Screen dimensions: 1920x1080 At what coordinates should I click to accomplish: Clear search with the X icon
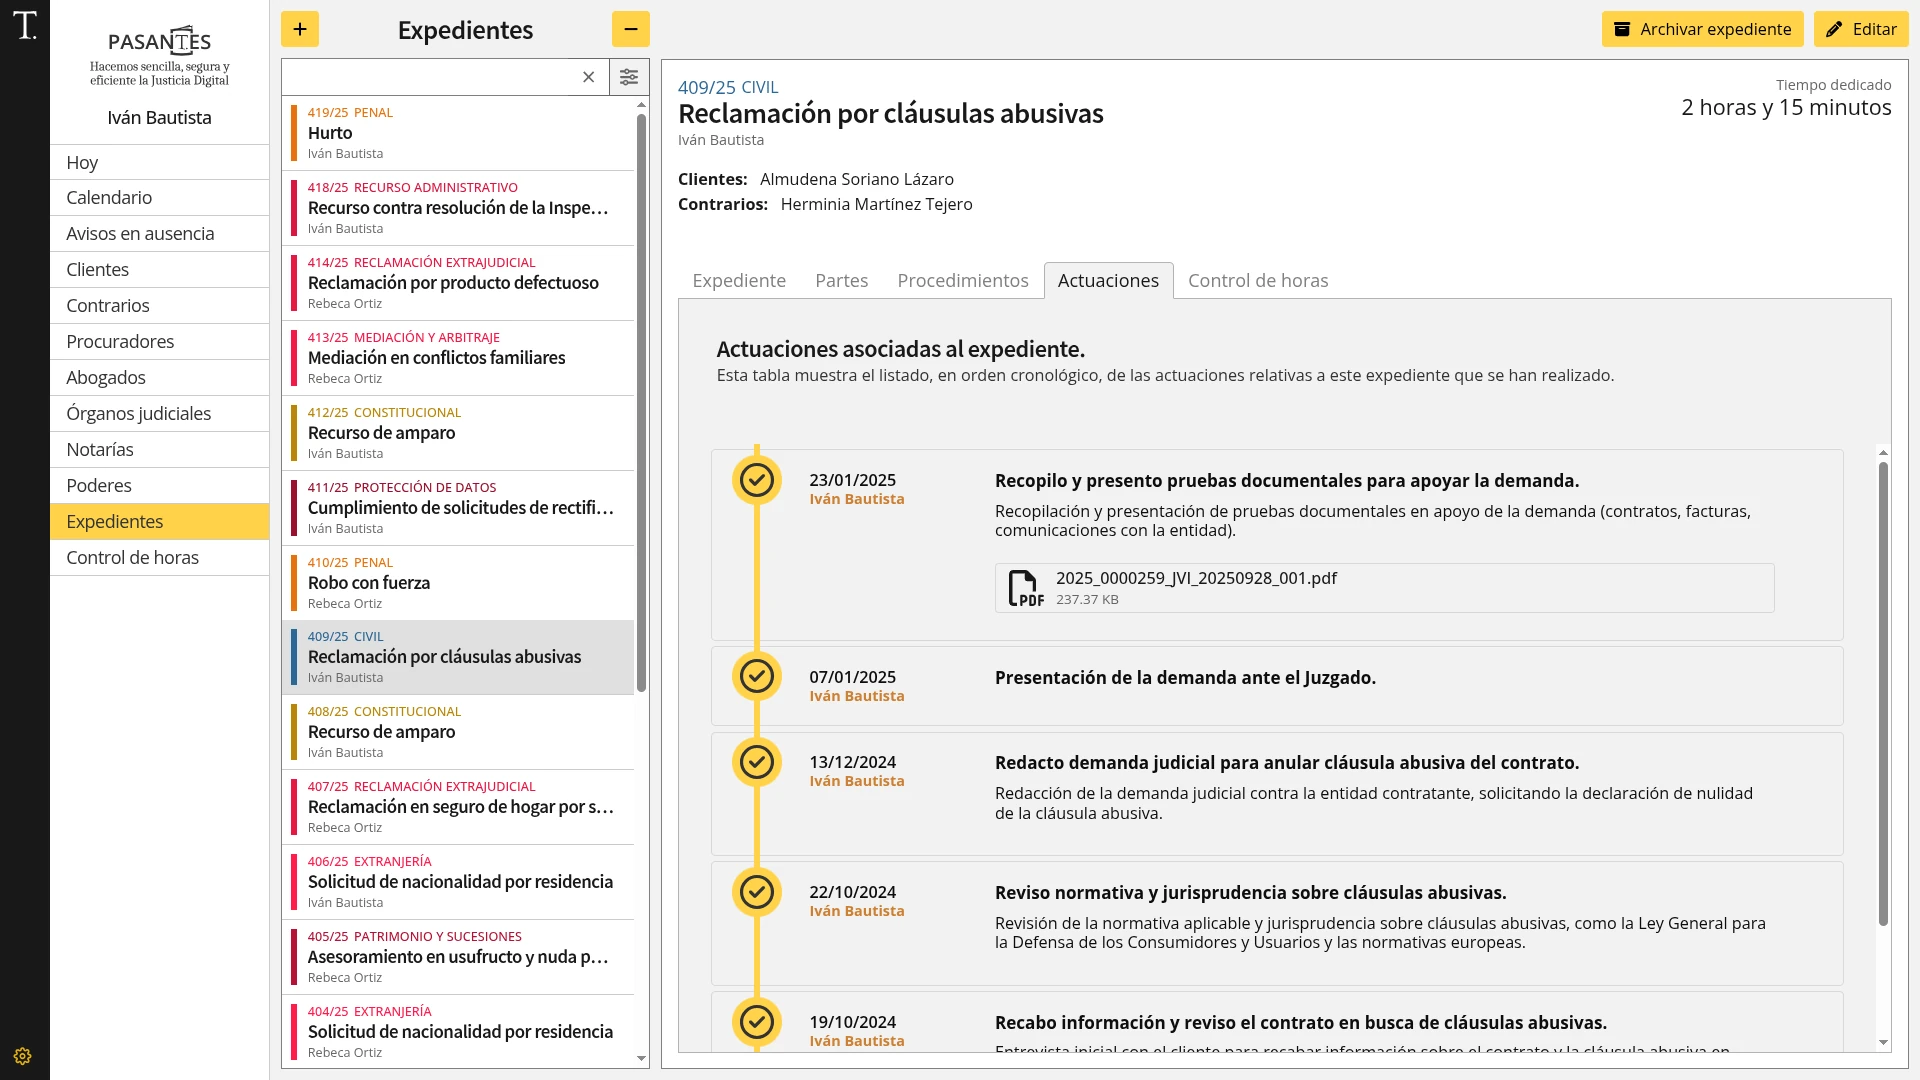point(589,77)
